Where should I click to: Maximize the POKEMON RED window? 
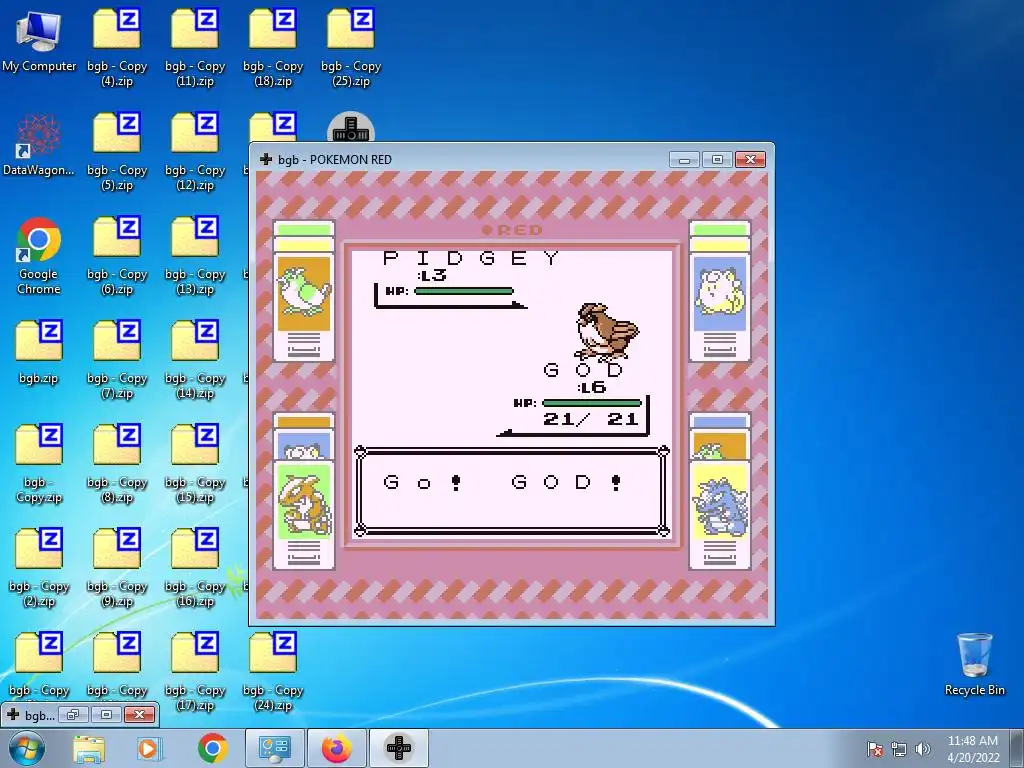[717, 159]
